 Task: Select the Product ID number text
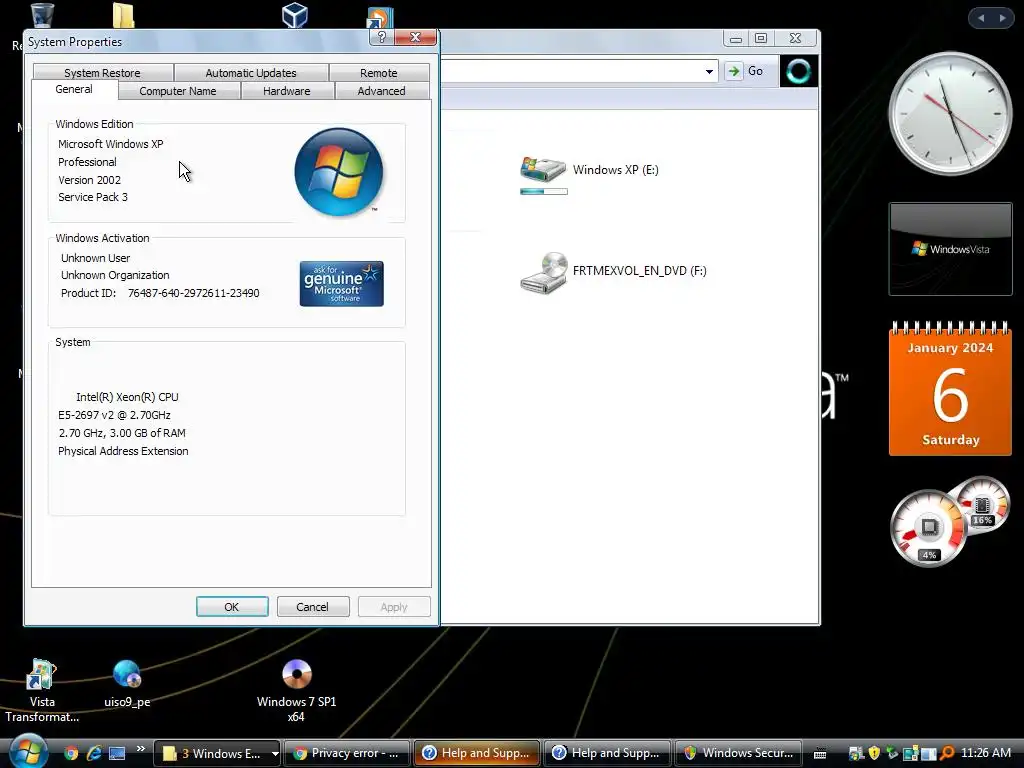click(193, 293)
